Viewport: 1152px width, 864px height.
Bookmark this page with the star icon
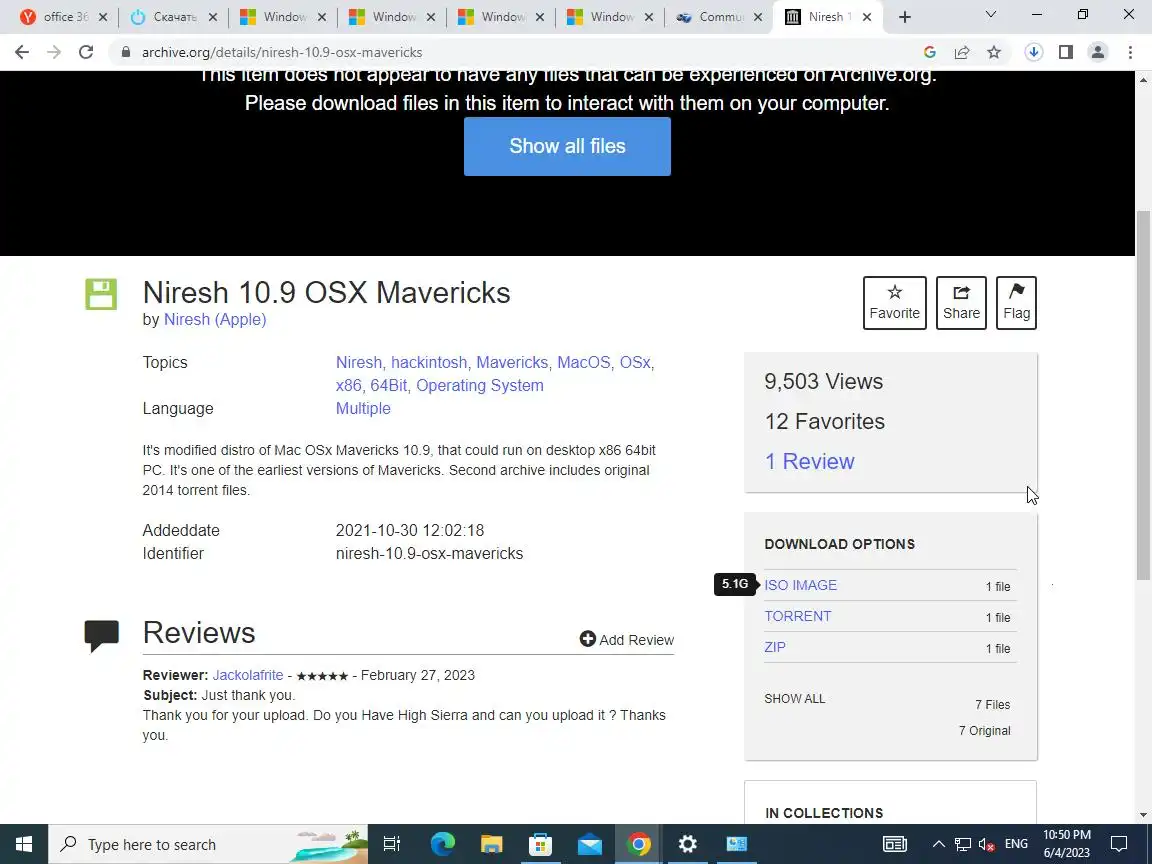[994, 52]
